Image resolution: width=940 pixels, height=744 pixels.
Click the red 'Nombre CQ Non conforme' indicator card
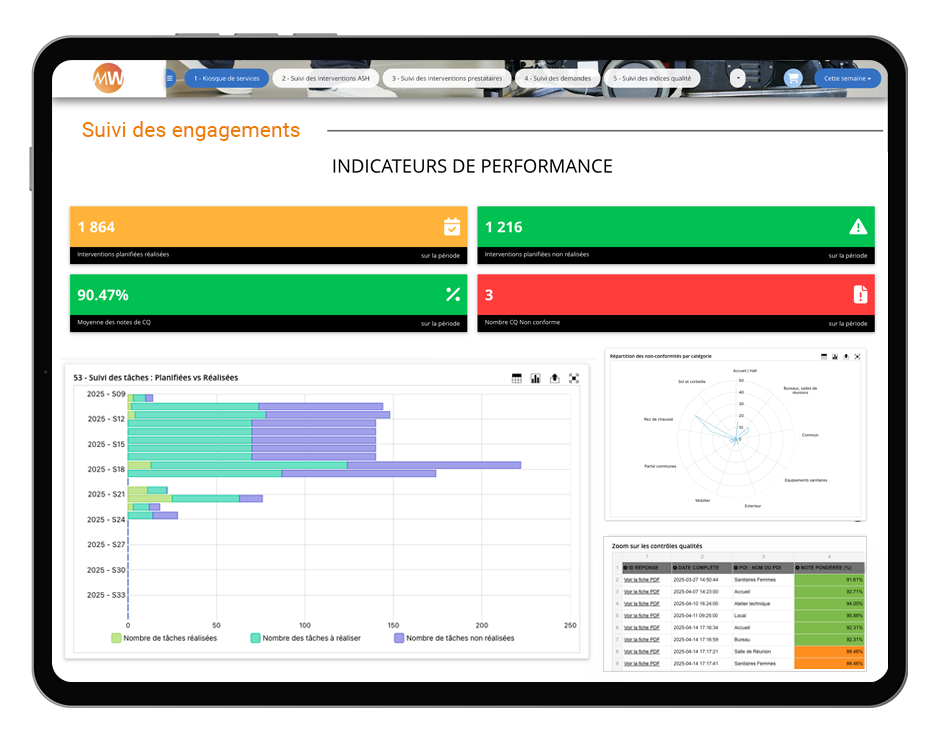tap(675, 302)
